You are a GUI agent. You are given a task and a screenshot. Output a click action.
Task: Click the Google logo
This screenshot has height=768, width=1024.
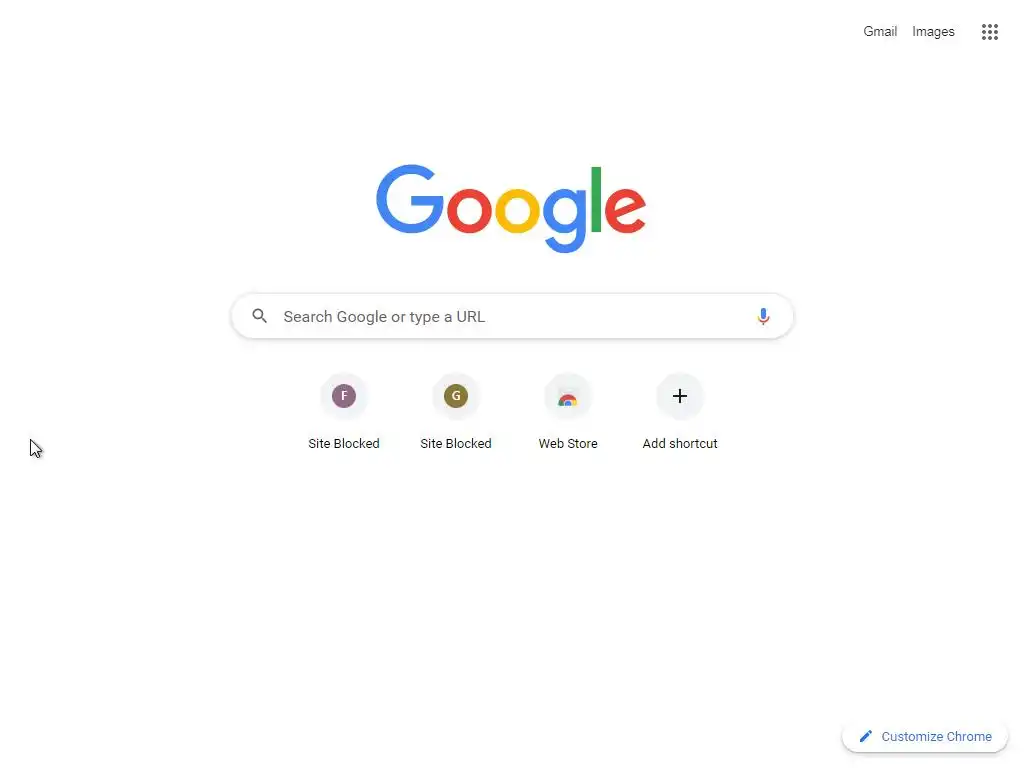[511, 208]
